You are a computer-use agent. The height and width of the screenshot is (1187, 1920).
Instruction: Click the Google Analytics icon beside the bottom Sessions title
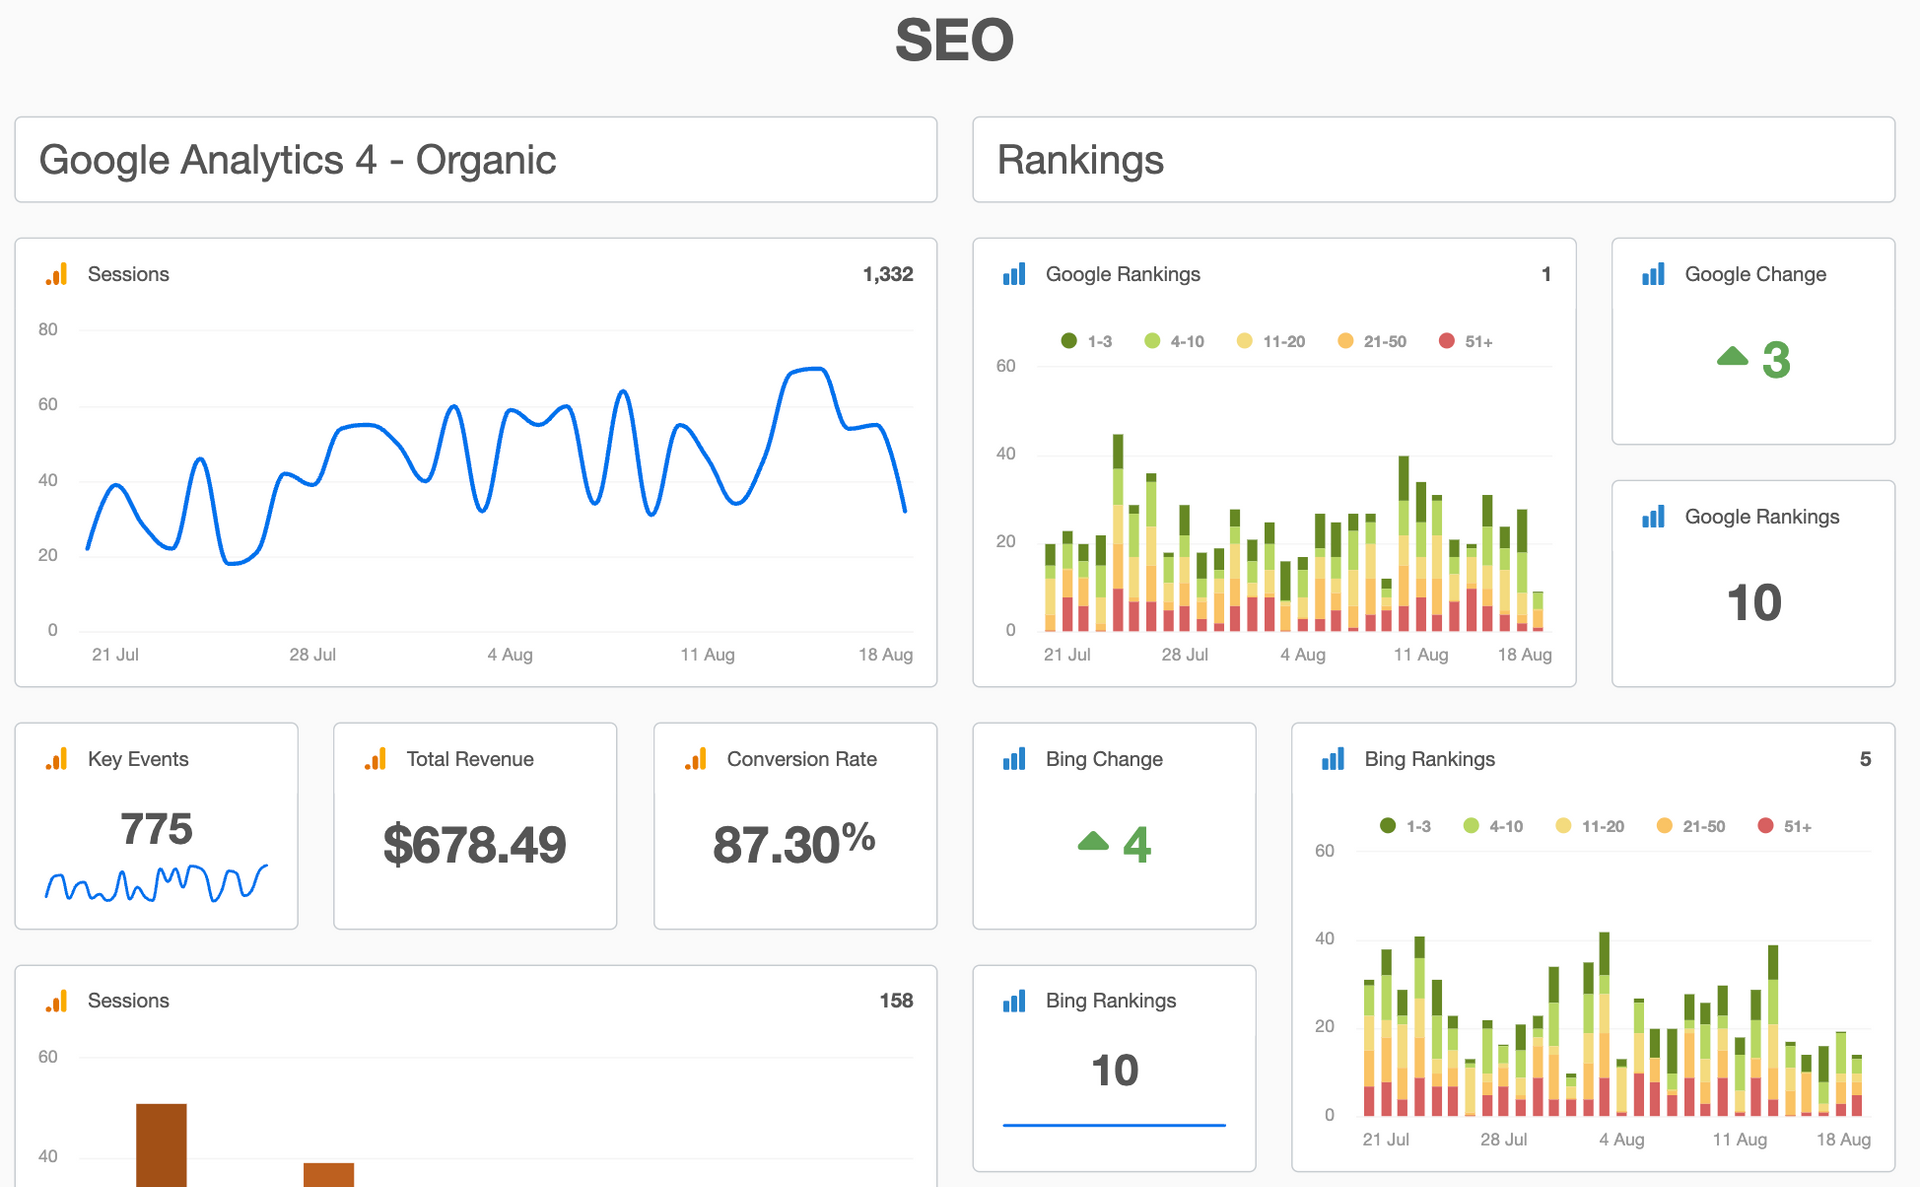coord(57,1001)
